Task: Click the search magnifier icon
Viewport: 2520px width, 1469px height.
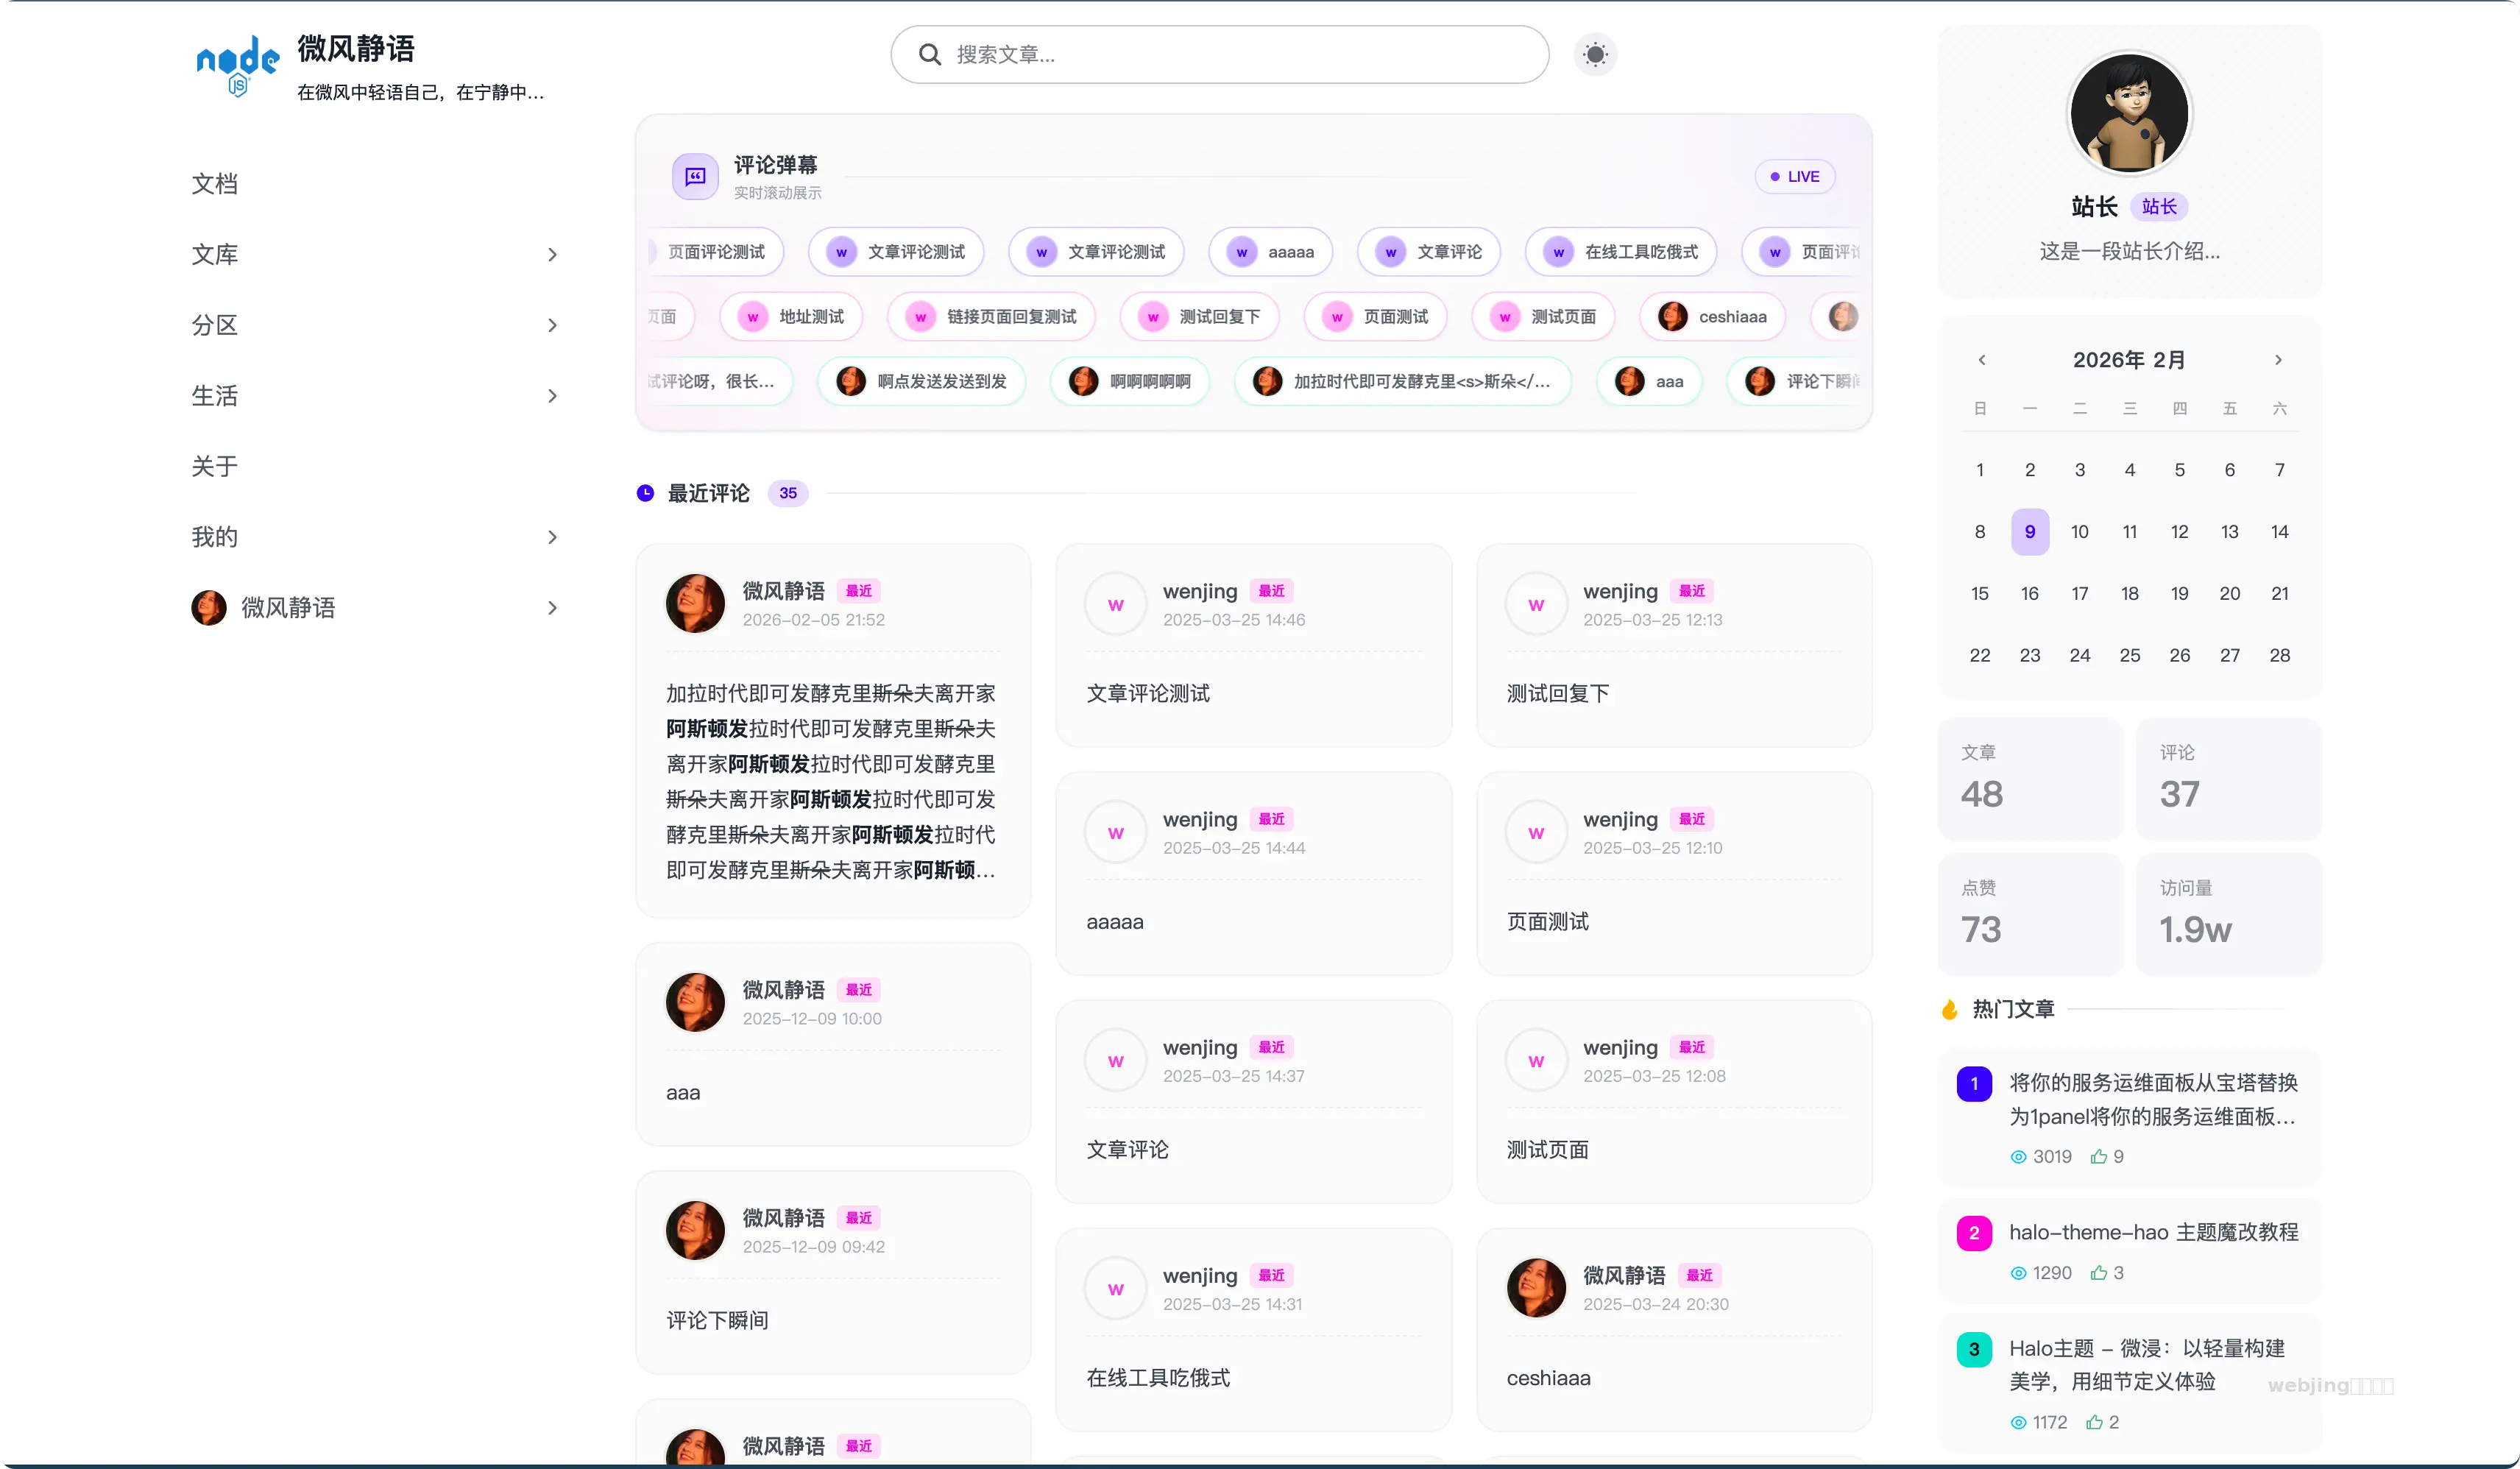Action: pos(929,54)
